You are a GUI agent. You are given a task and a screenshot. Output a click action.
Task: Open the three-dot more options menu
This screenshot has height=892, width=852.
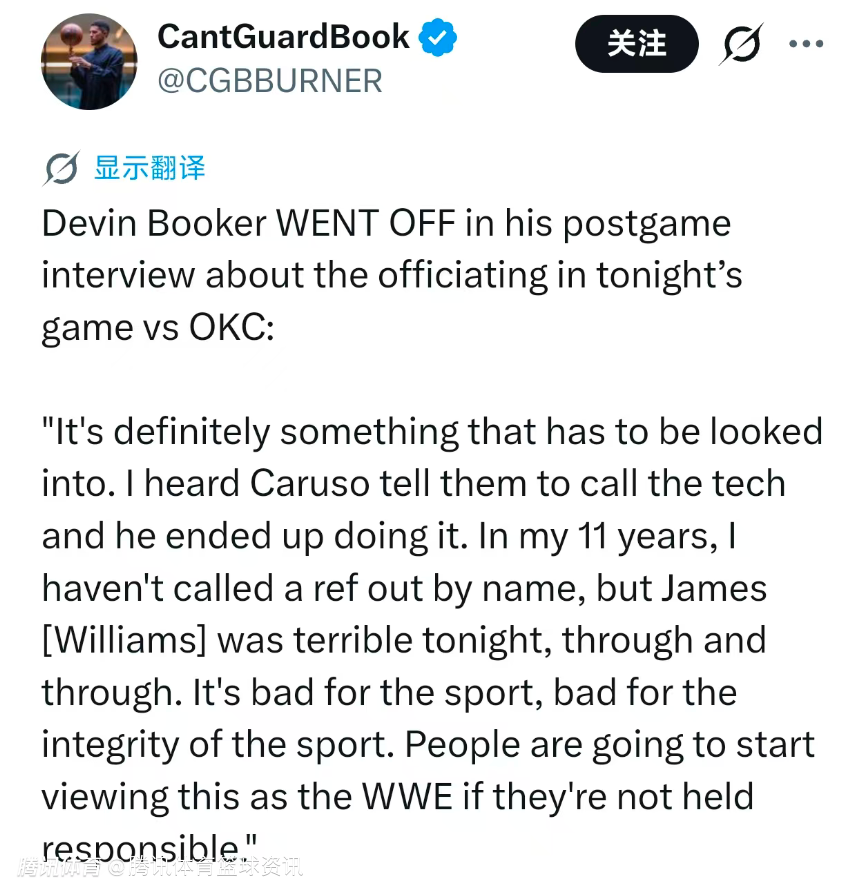[806, 44]
